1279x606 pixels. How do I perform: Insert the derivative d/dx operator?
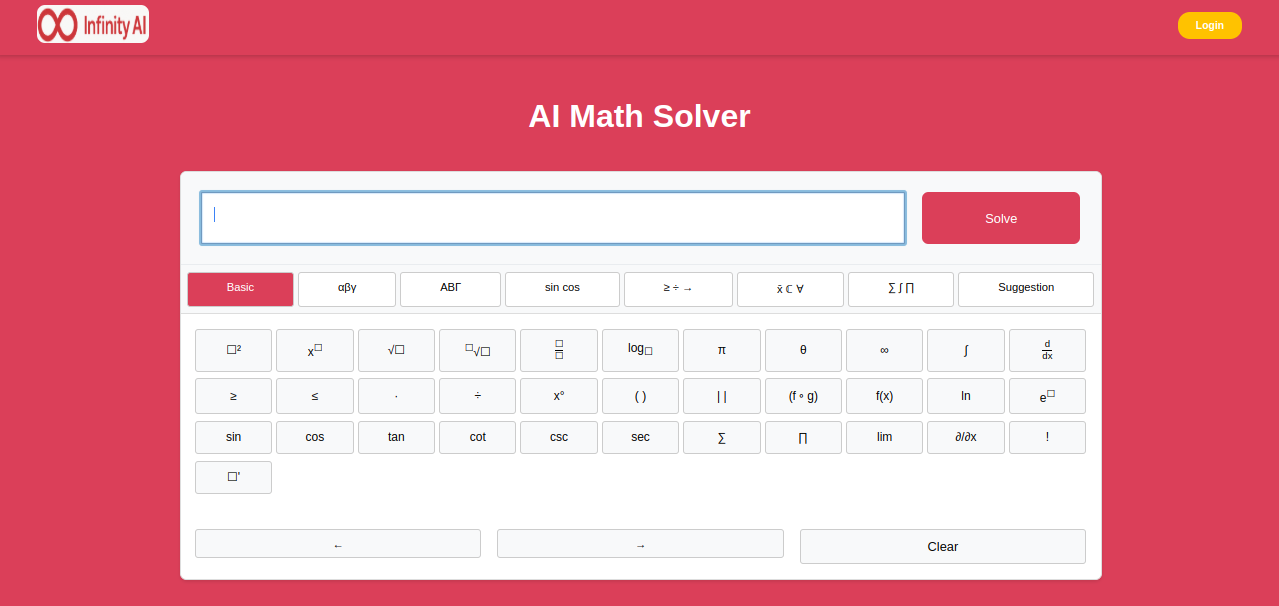pyautogui.click(x=1047, y=350)
